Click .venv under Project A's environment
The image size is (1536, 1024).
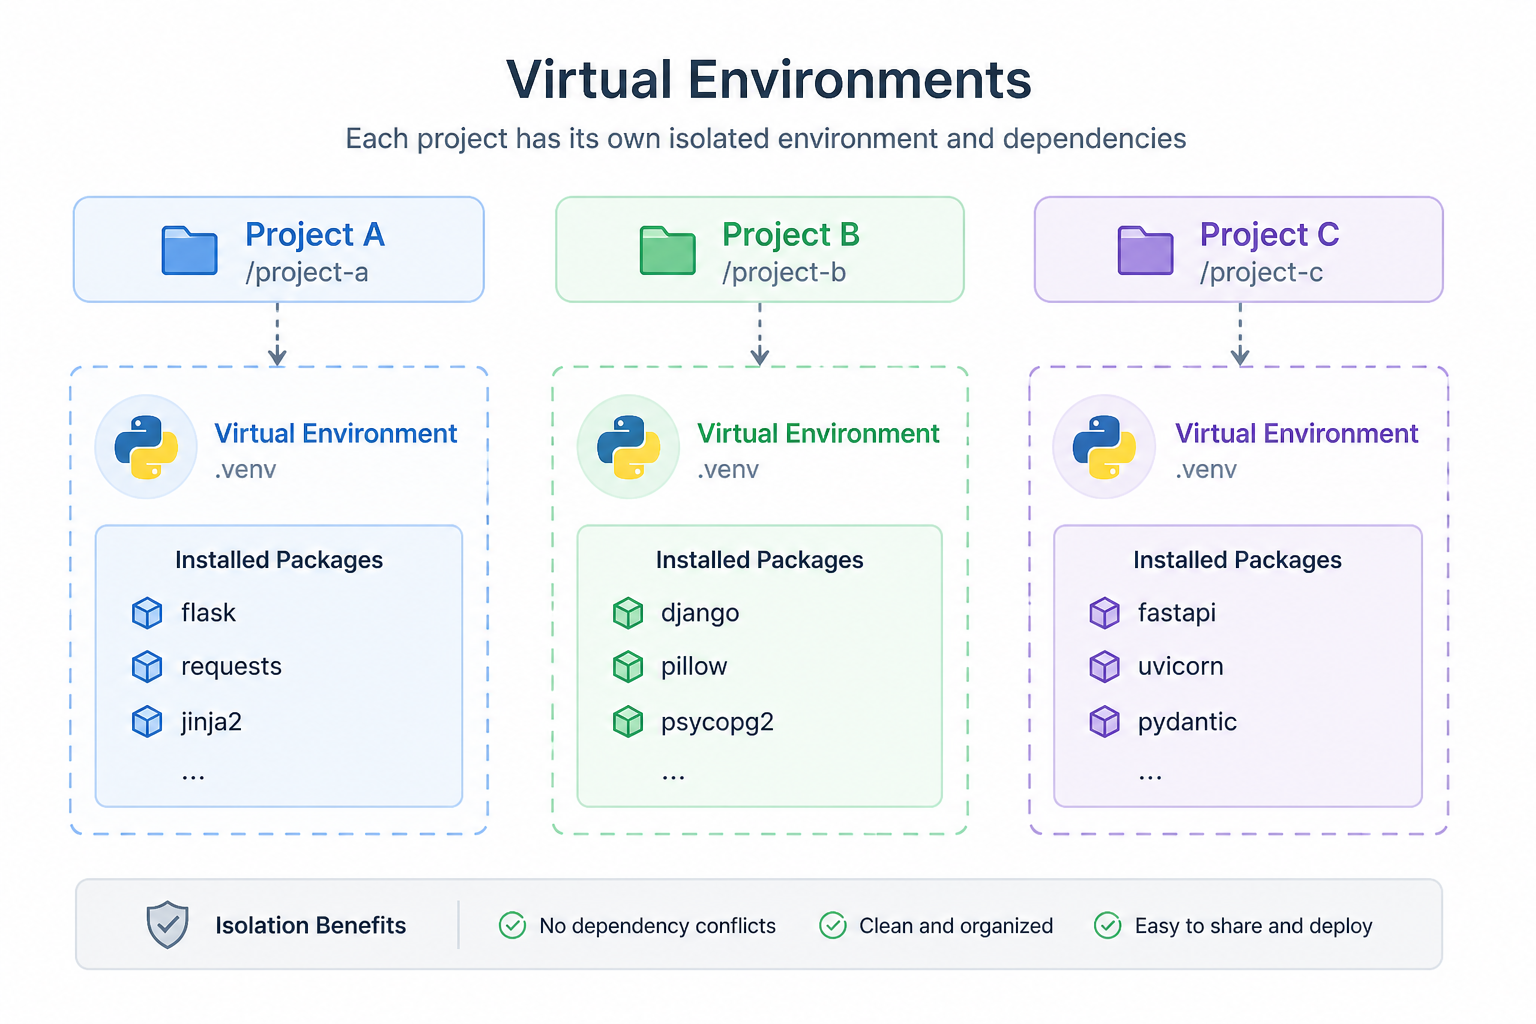click(245, 470)
